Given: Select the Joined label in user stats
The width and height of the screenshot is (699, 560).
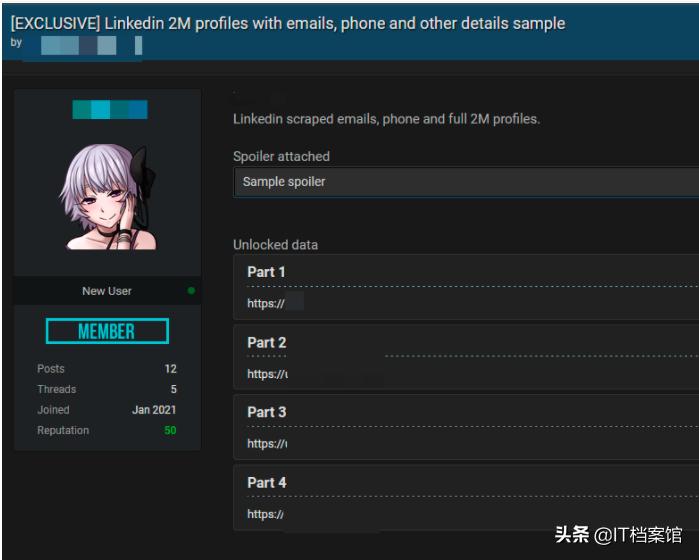Looking at the screenshot, I should coord(53,410).
